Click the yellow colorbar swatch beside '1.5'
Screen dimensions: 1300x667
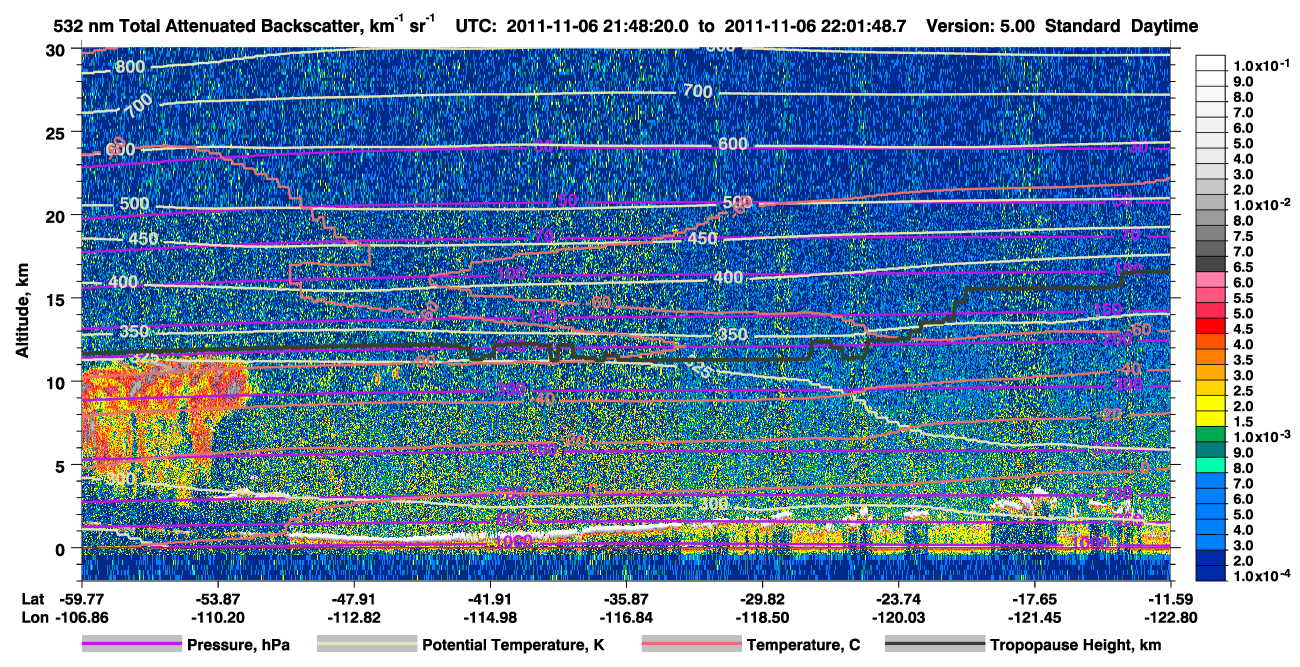click(x=1213, y=419)
